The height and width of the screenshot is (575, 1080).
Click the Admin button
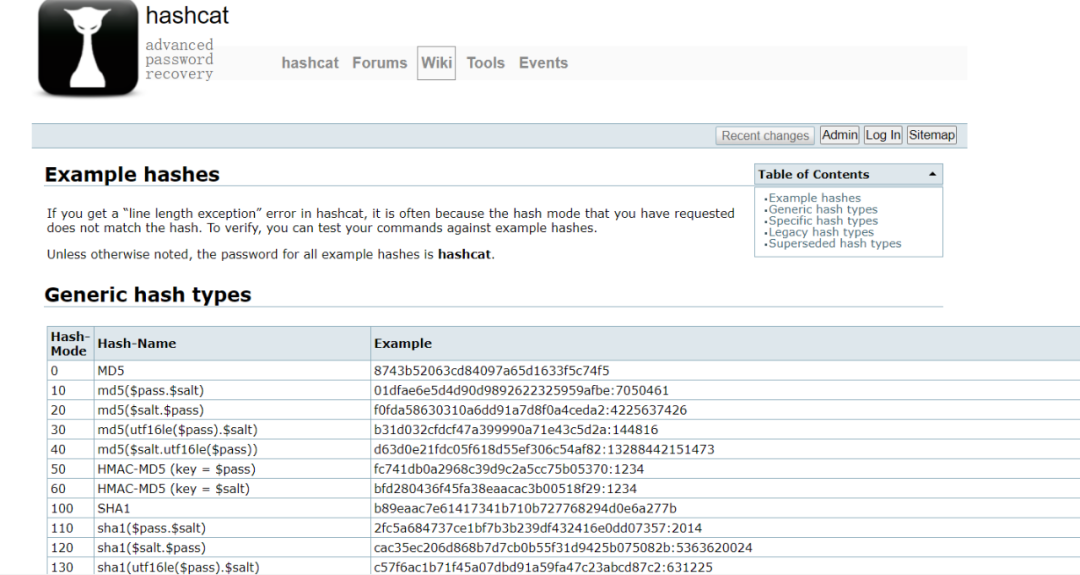pos(840,135)
